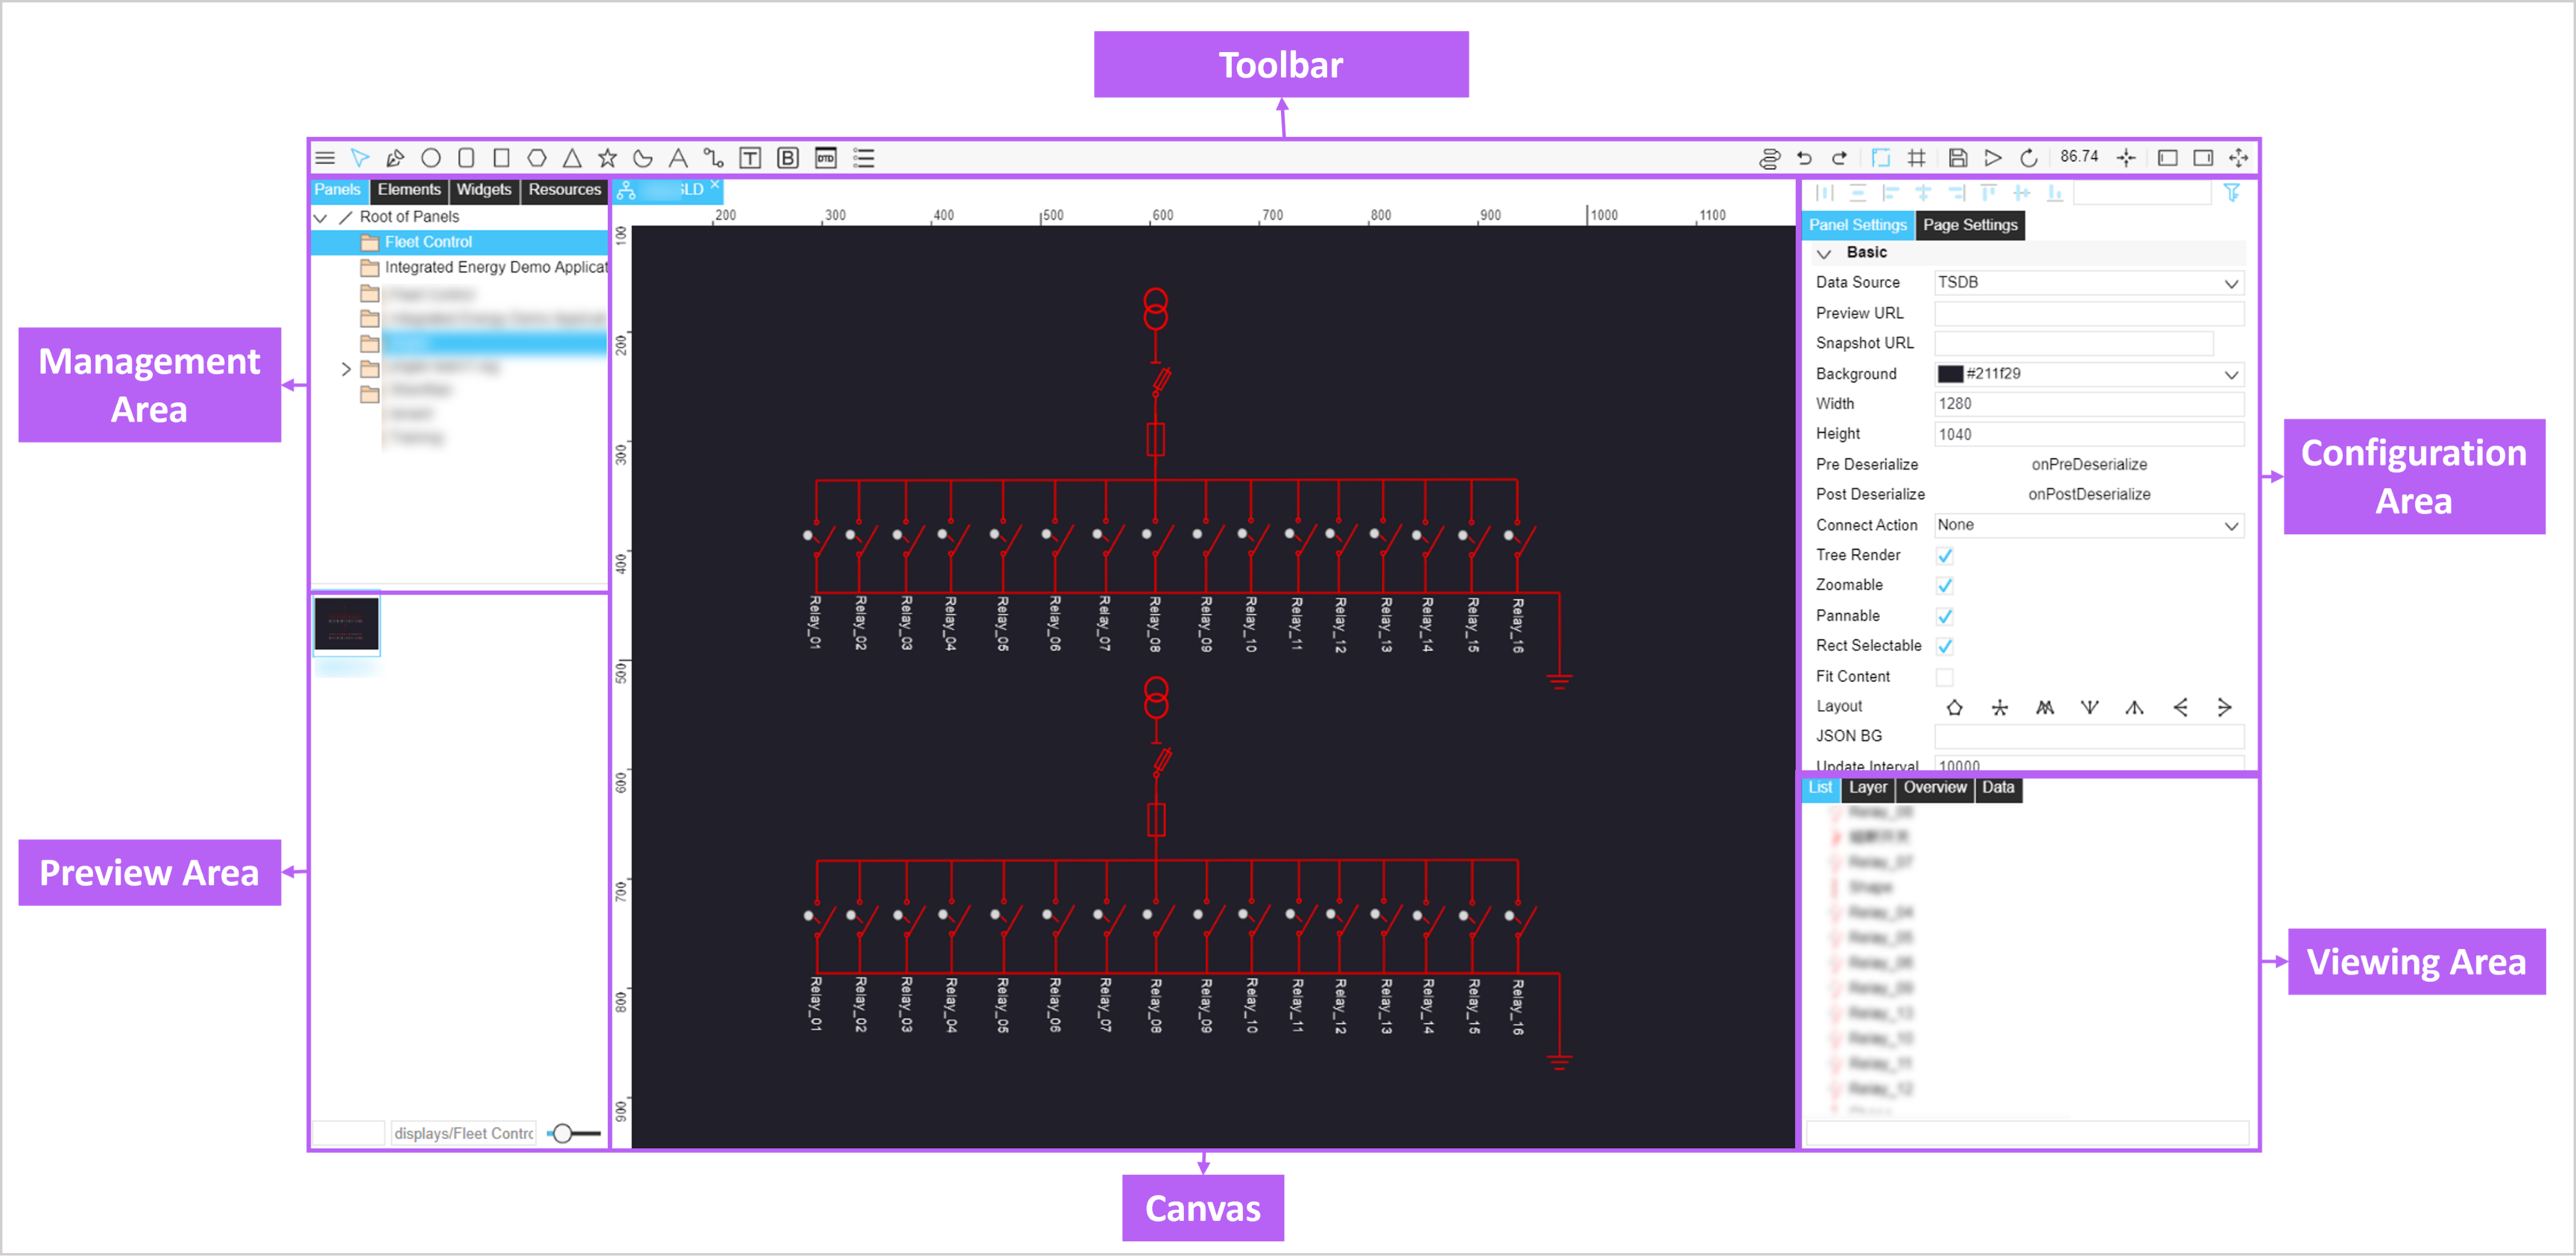Collapse the Root of Panels tree
The image size is (2576, 1256).
tap(321, 217)
